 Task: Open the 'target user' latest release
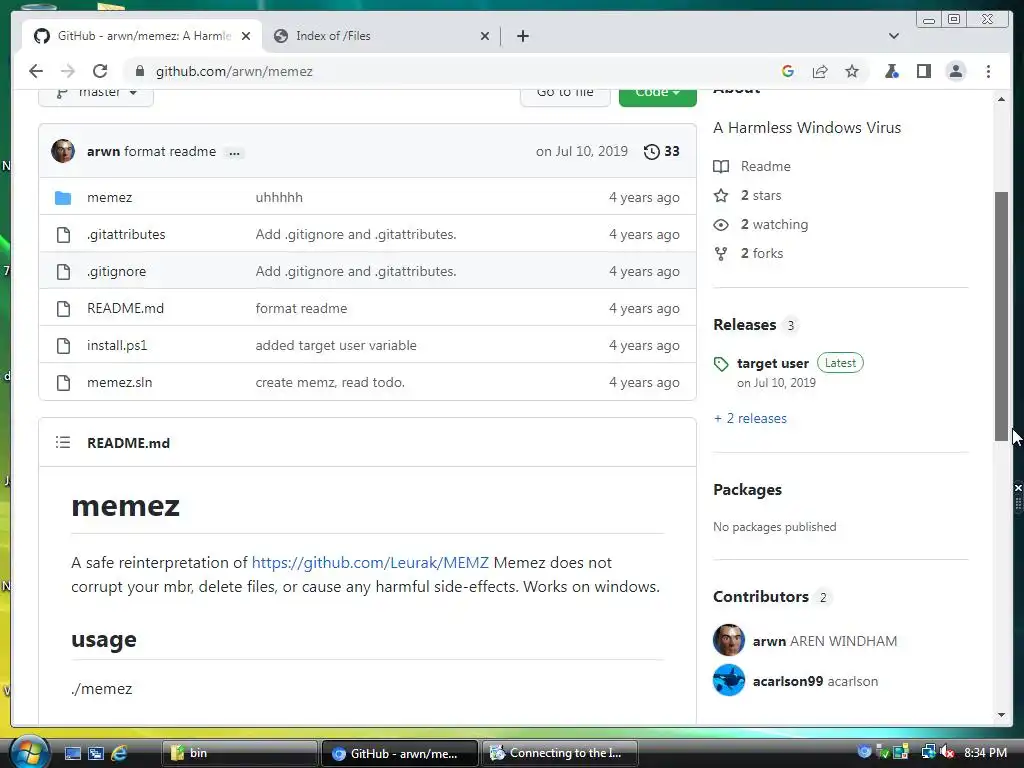point(773,363)
